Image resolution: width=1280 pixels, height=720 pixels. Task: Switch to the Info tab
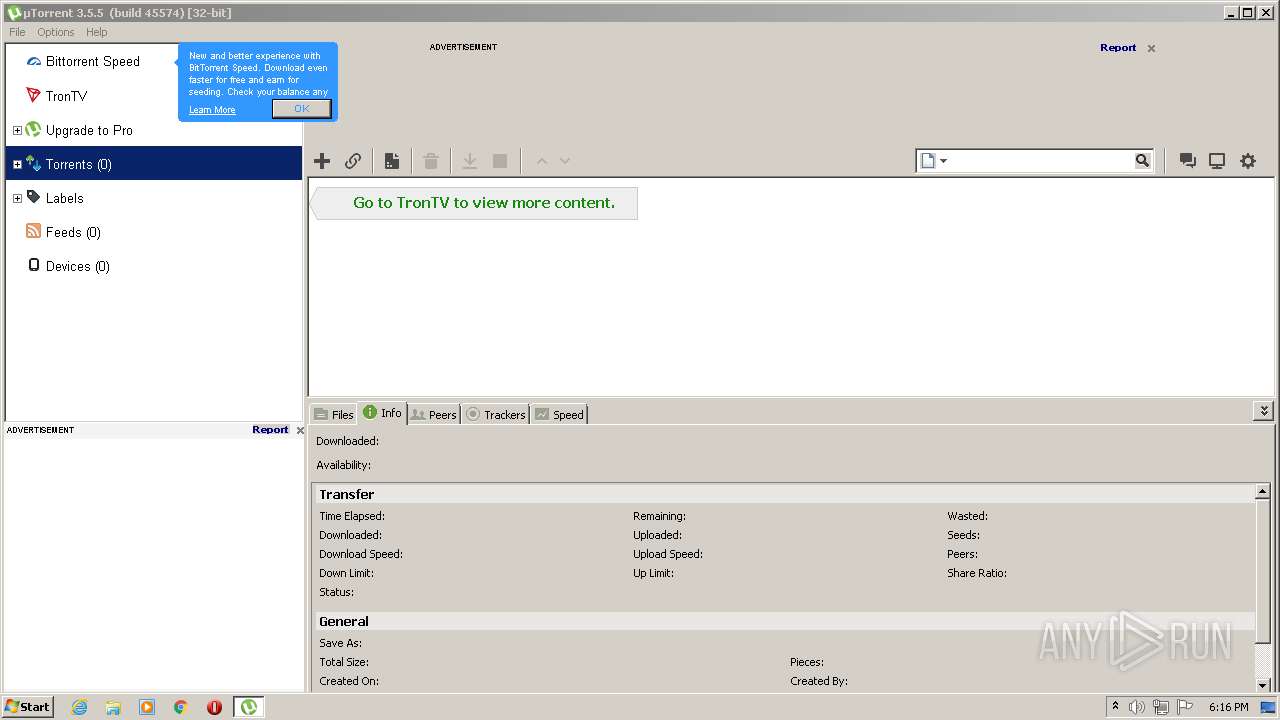[382, 412]
